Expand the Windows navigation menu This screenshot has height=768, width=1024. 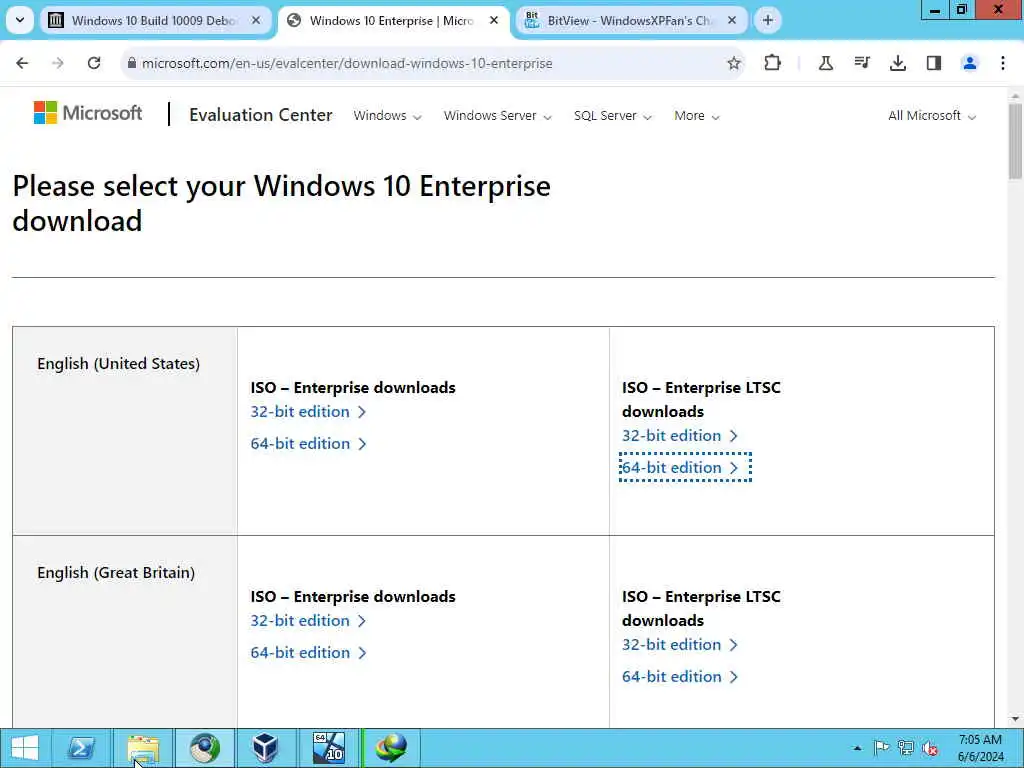point(387,116)
